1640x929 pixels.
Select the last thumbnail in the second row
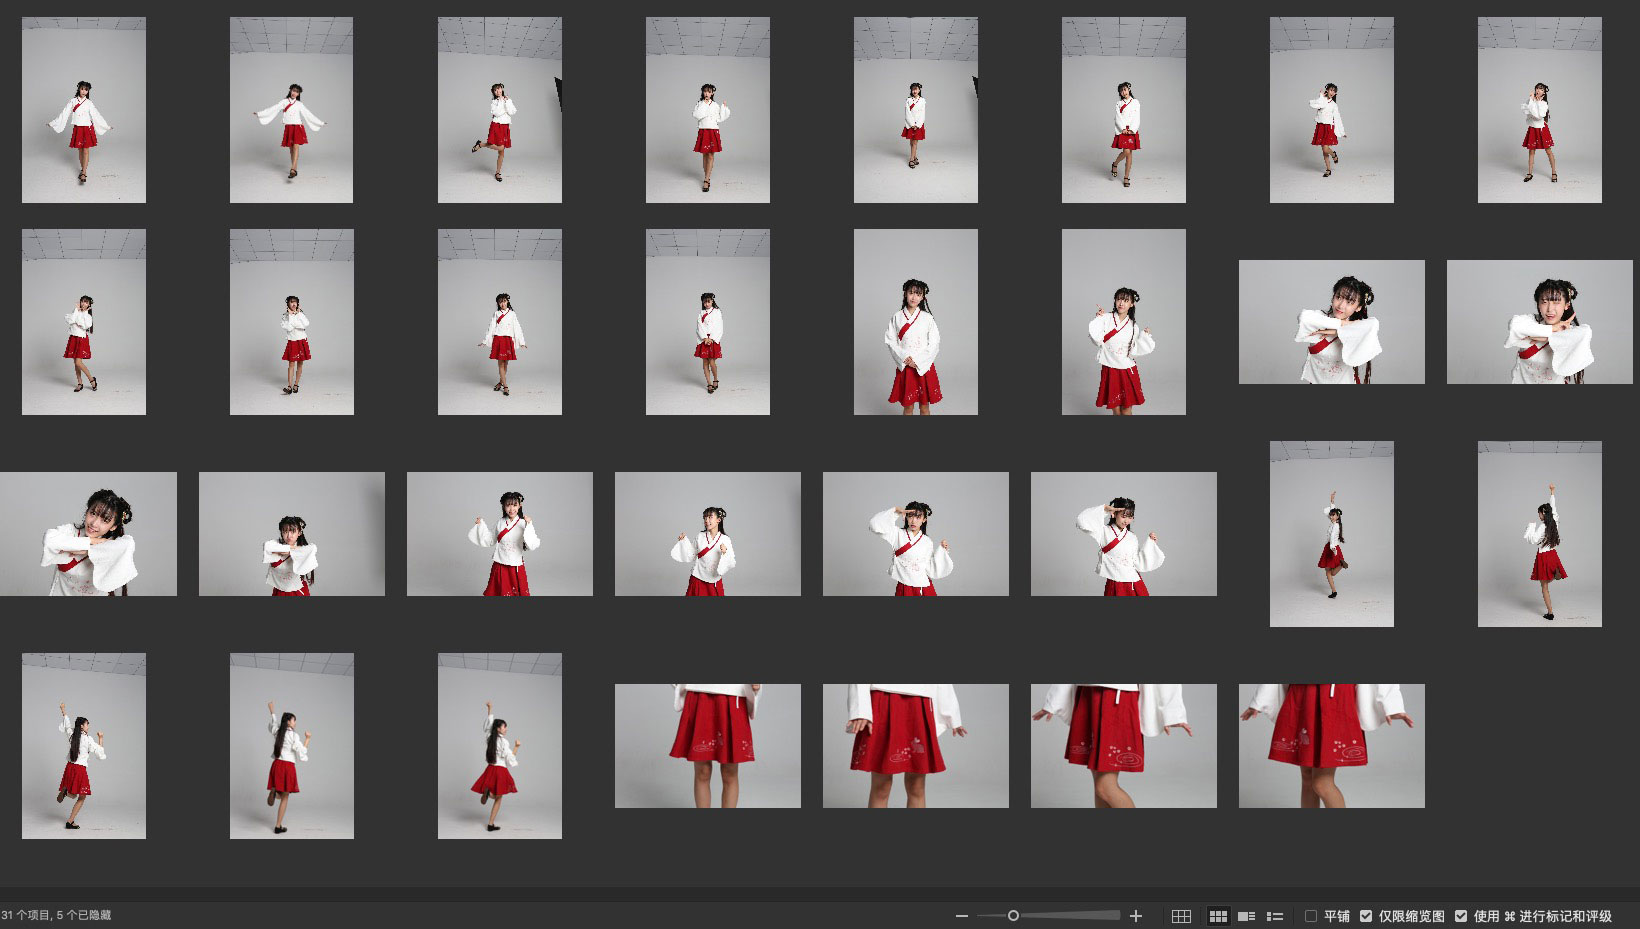pos(1539,322)
